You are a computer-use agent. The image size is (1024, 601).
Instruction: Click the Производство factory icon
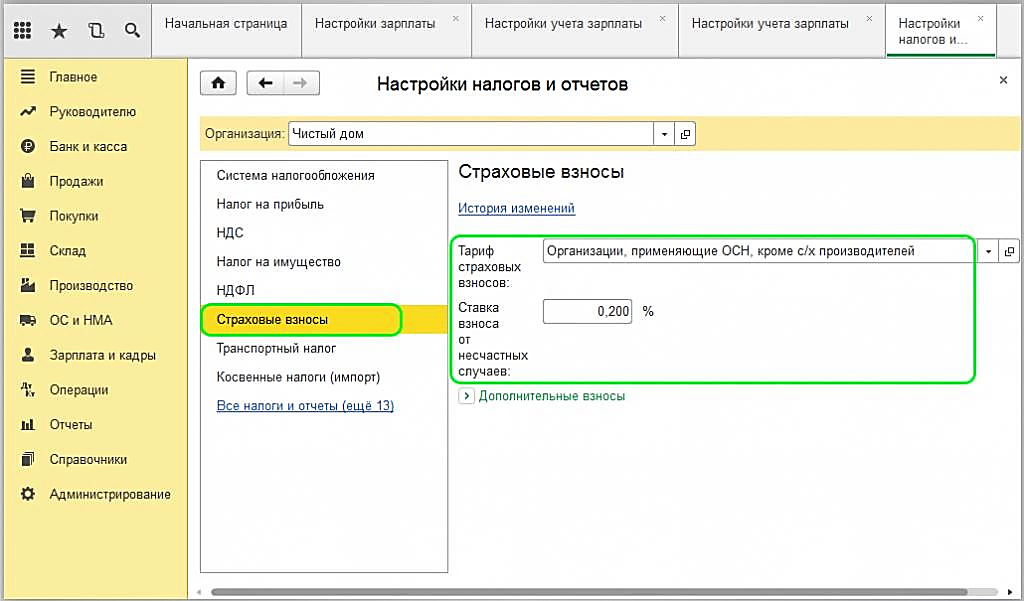[27, 285]
